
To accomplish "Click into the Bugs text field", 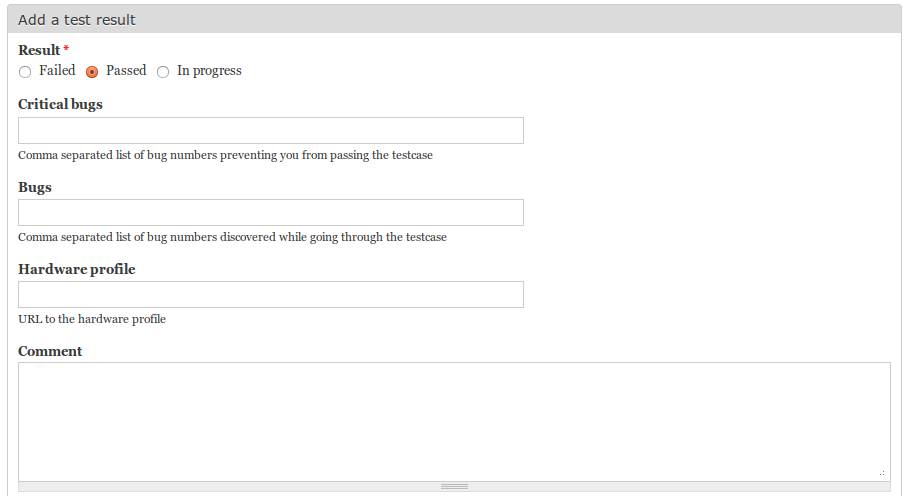I will (271, 213).
